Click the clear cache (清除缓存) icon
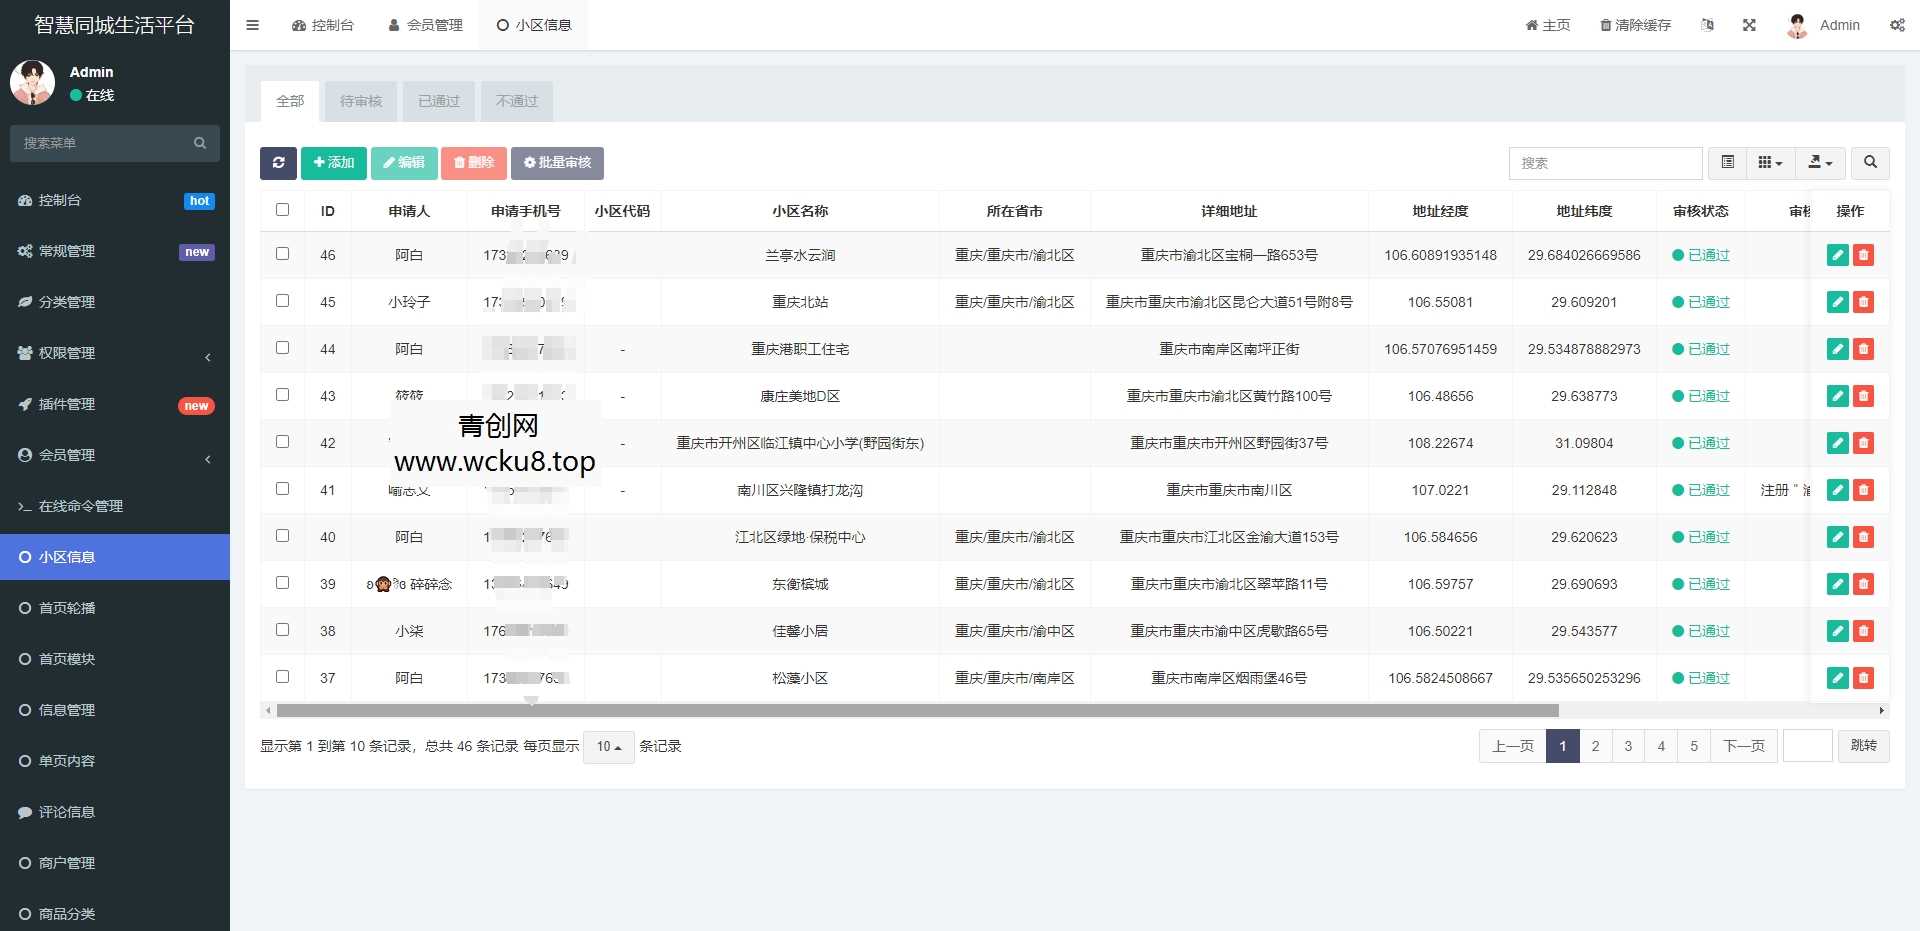This screenshot has height=931, width=1920. [1635, 25]
